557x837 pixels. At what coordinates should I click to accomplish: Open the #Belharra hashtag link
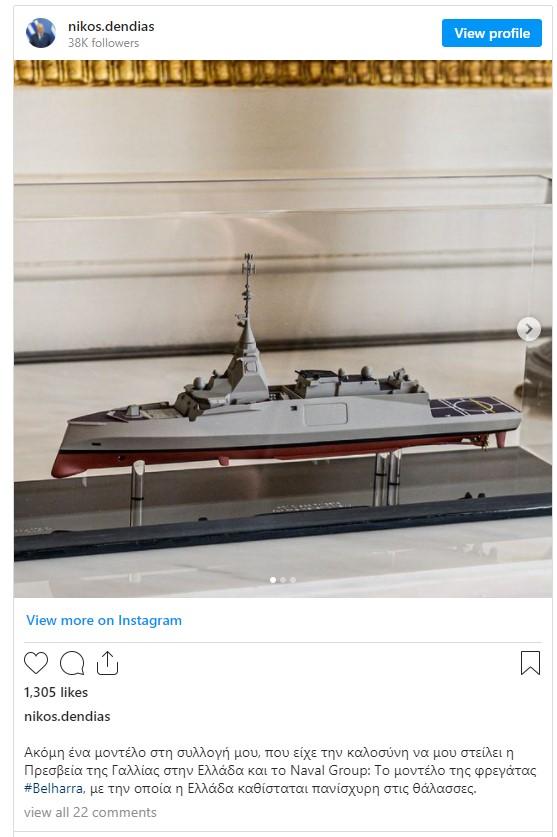(53, 788)
